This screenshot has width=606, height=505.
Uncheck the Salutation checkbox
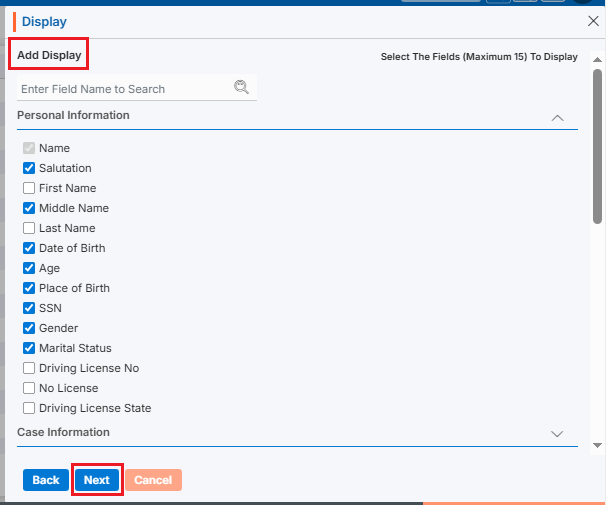(x=29, y=168)
